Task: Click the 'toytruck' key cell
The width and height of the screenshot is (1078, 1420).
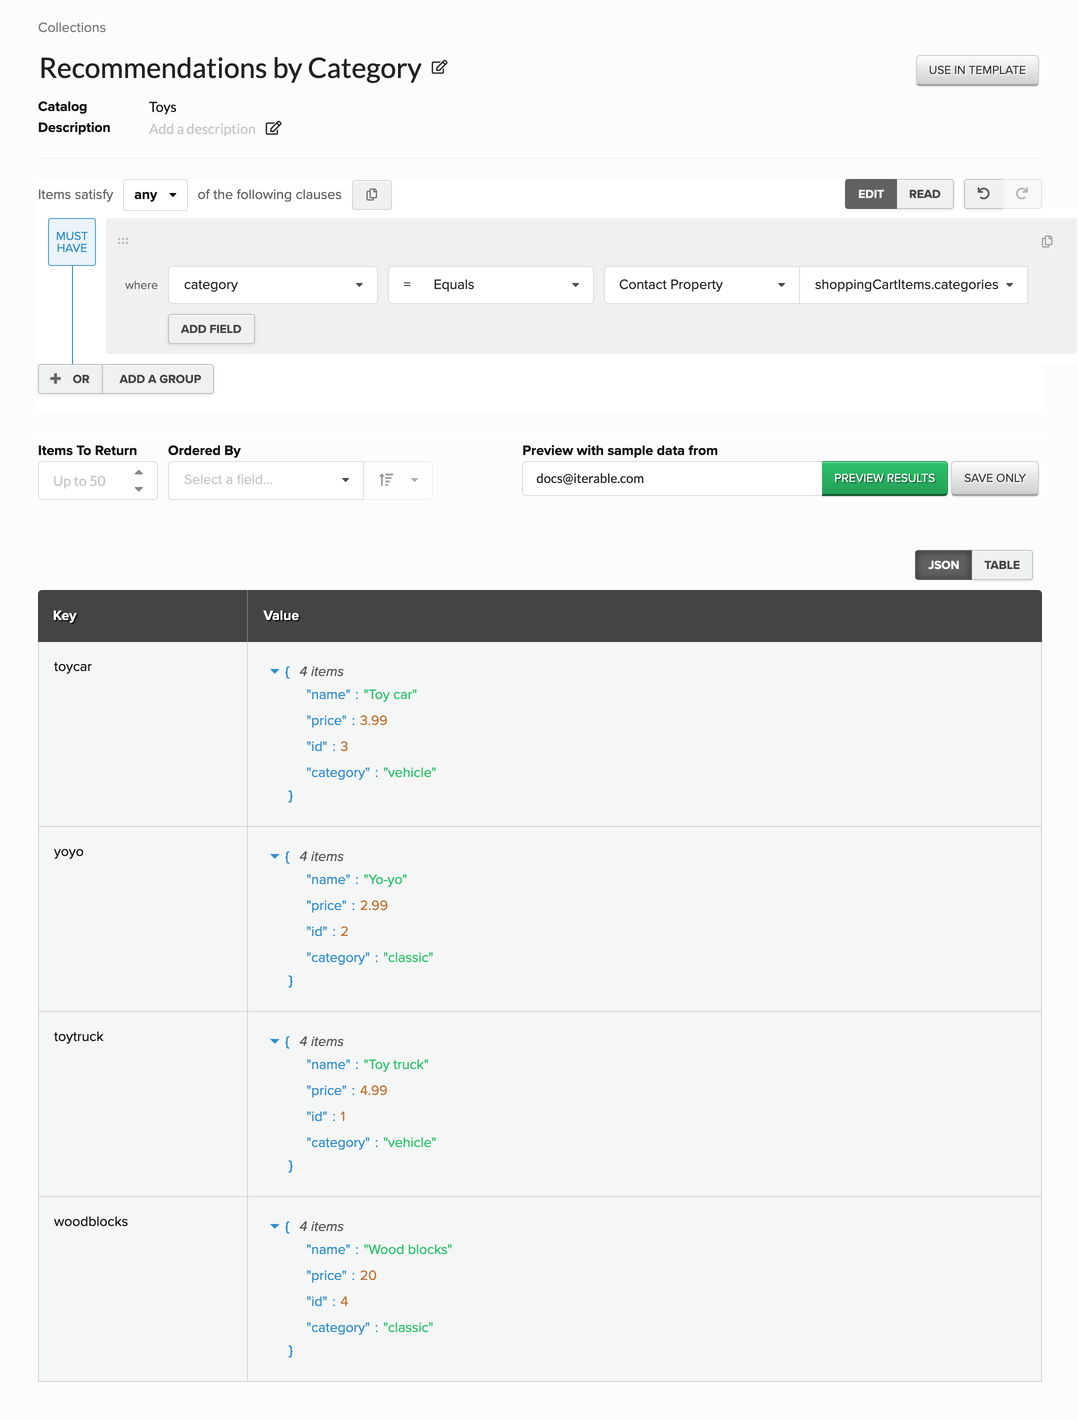Action: point(143,1104)
